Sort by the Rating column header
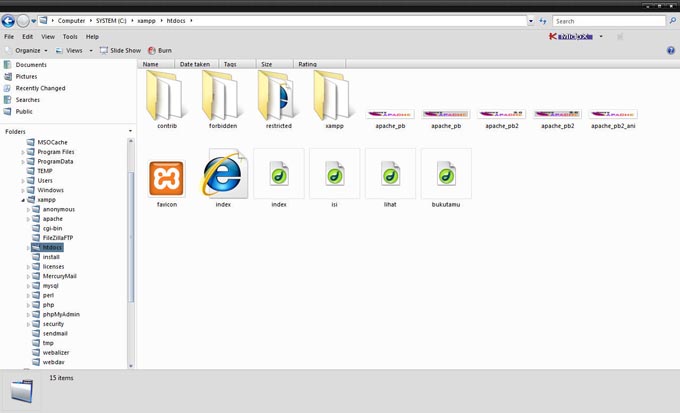This screenshot has height=413, width=680. tap(320, 64)
